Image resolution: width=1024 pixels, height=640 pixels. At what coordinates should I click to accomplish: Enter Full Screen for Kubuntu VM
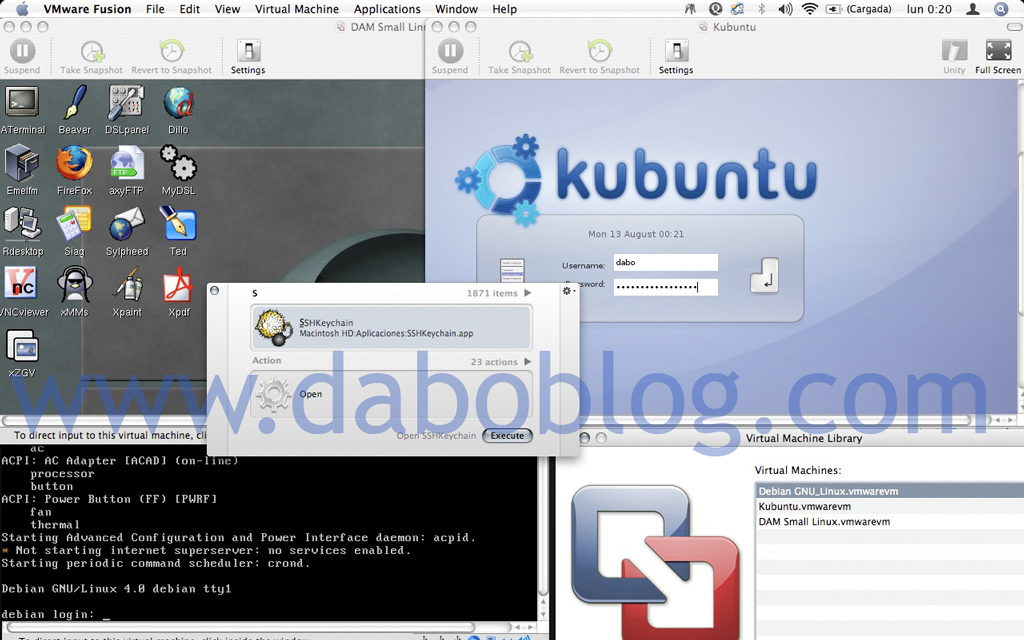[998, 57]
